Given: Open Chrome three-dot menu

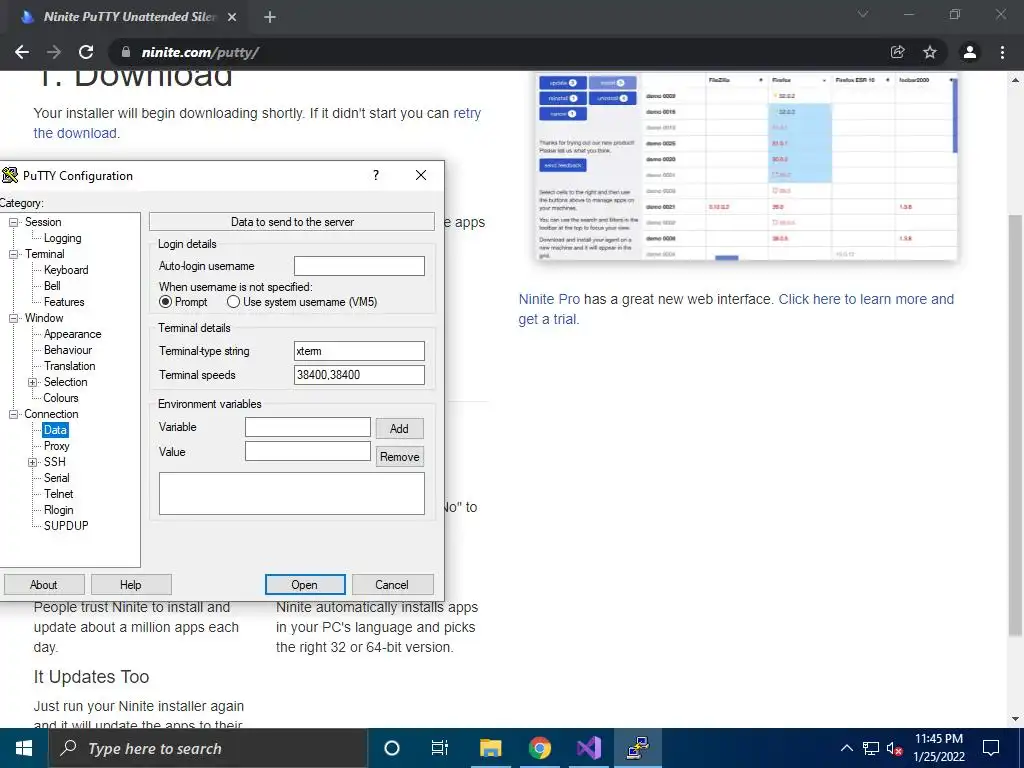Looking at the screenshot, I should point(1002,52).
